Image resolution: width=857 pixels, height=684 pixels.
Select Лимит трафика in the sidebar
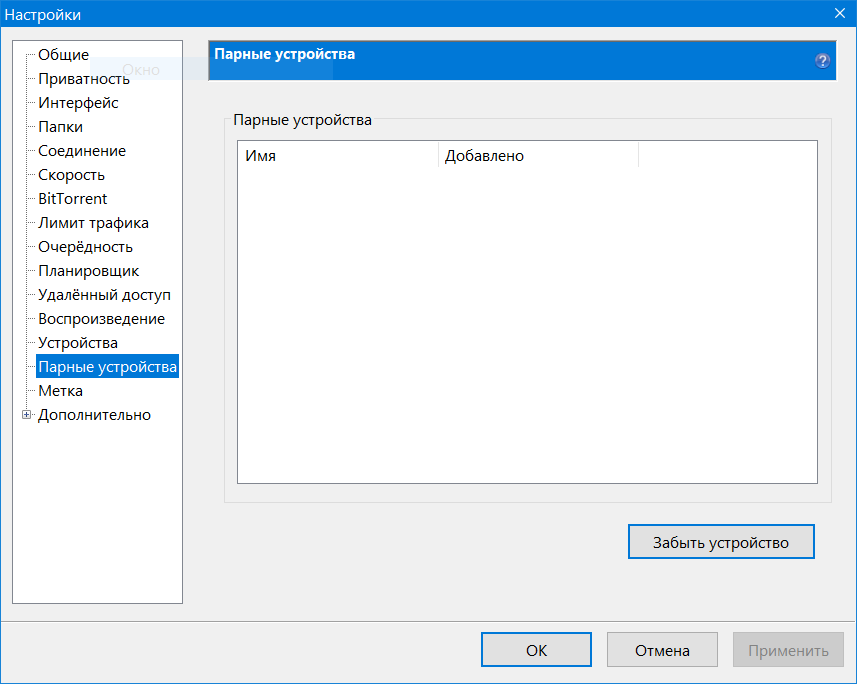pyautogui.click(x=93, y=223)
